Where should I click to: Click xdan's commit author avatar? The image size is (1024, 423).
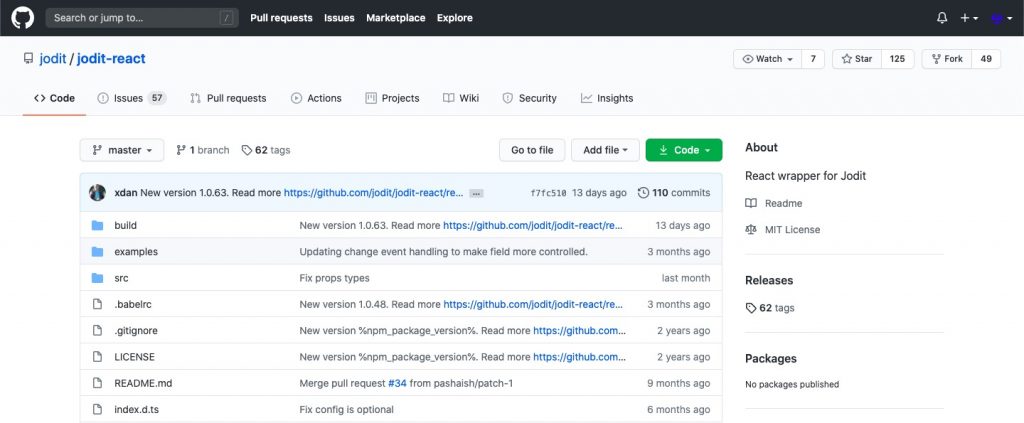pyautogui.click(x=97, y=193)
